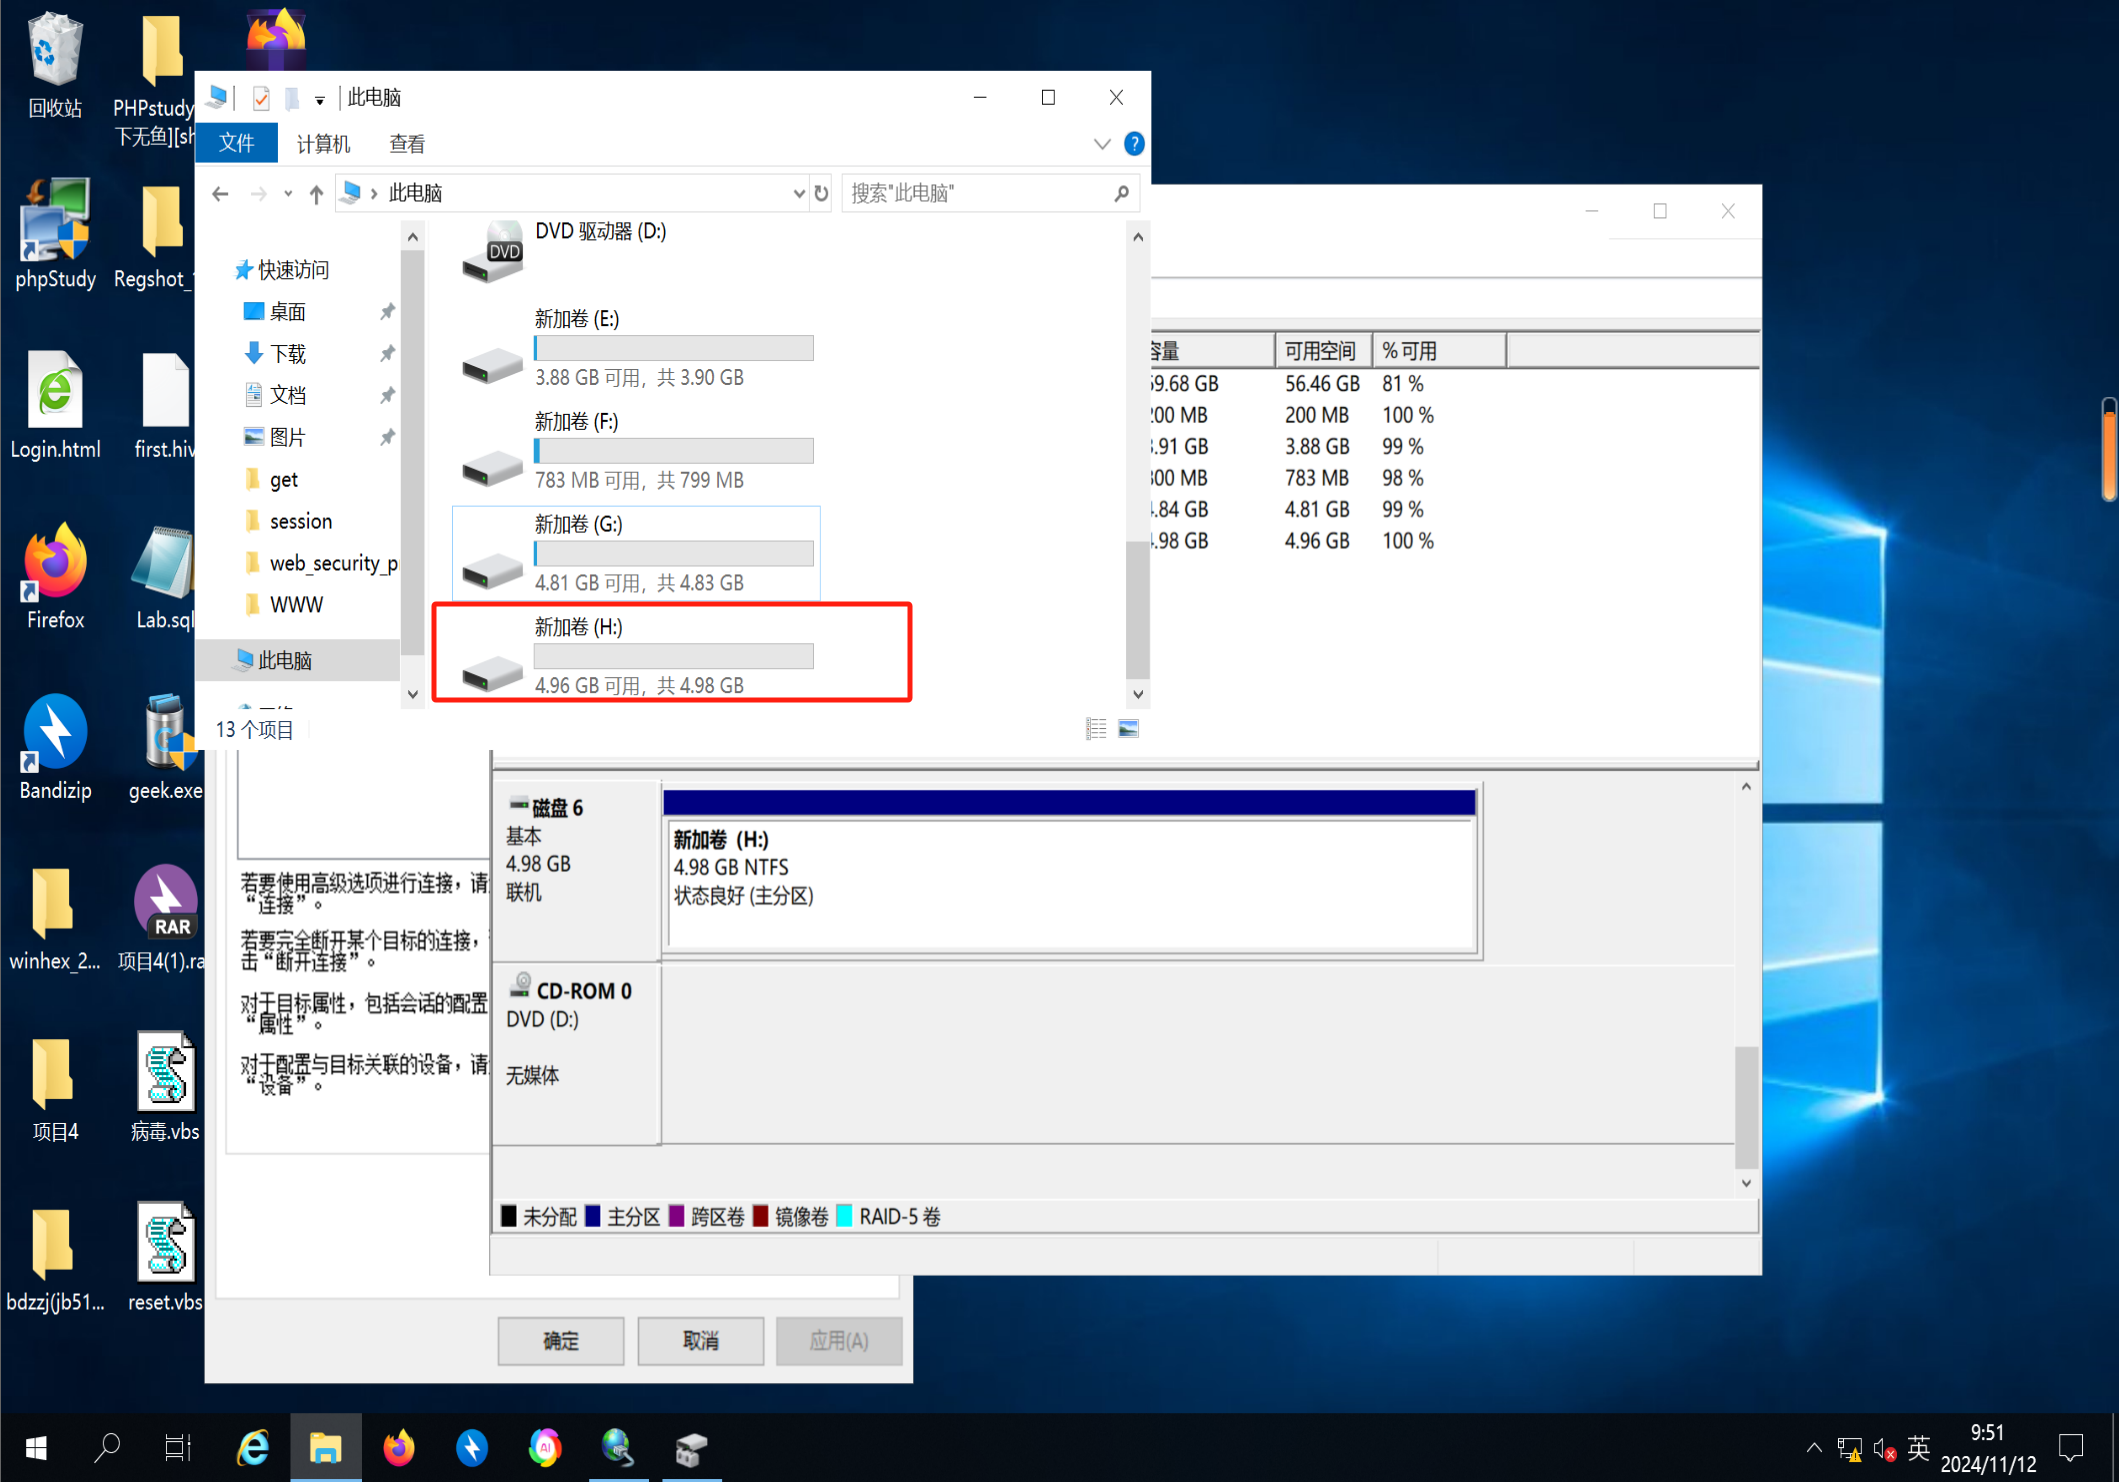This screenshot has height=1482, width=2119.
Task: Click 取消 button in dialog
Action: (701, 1340)
